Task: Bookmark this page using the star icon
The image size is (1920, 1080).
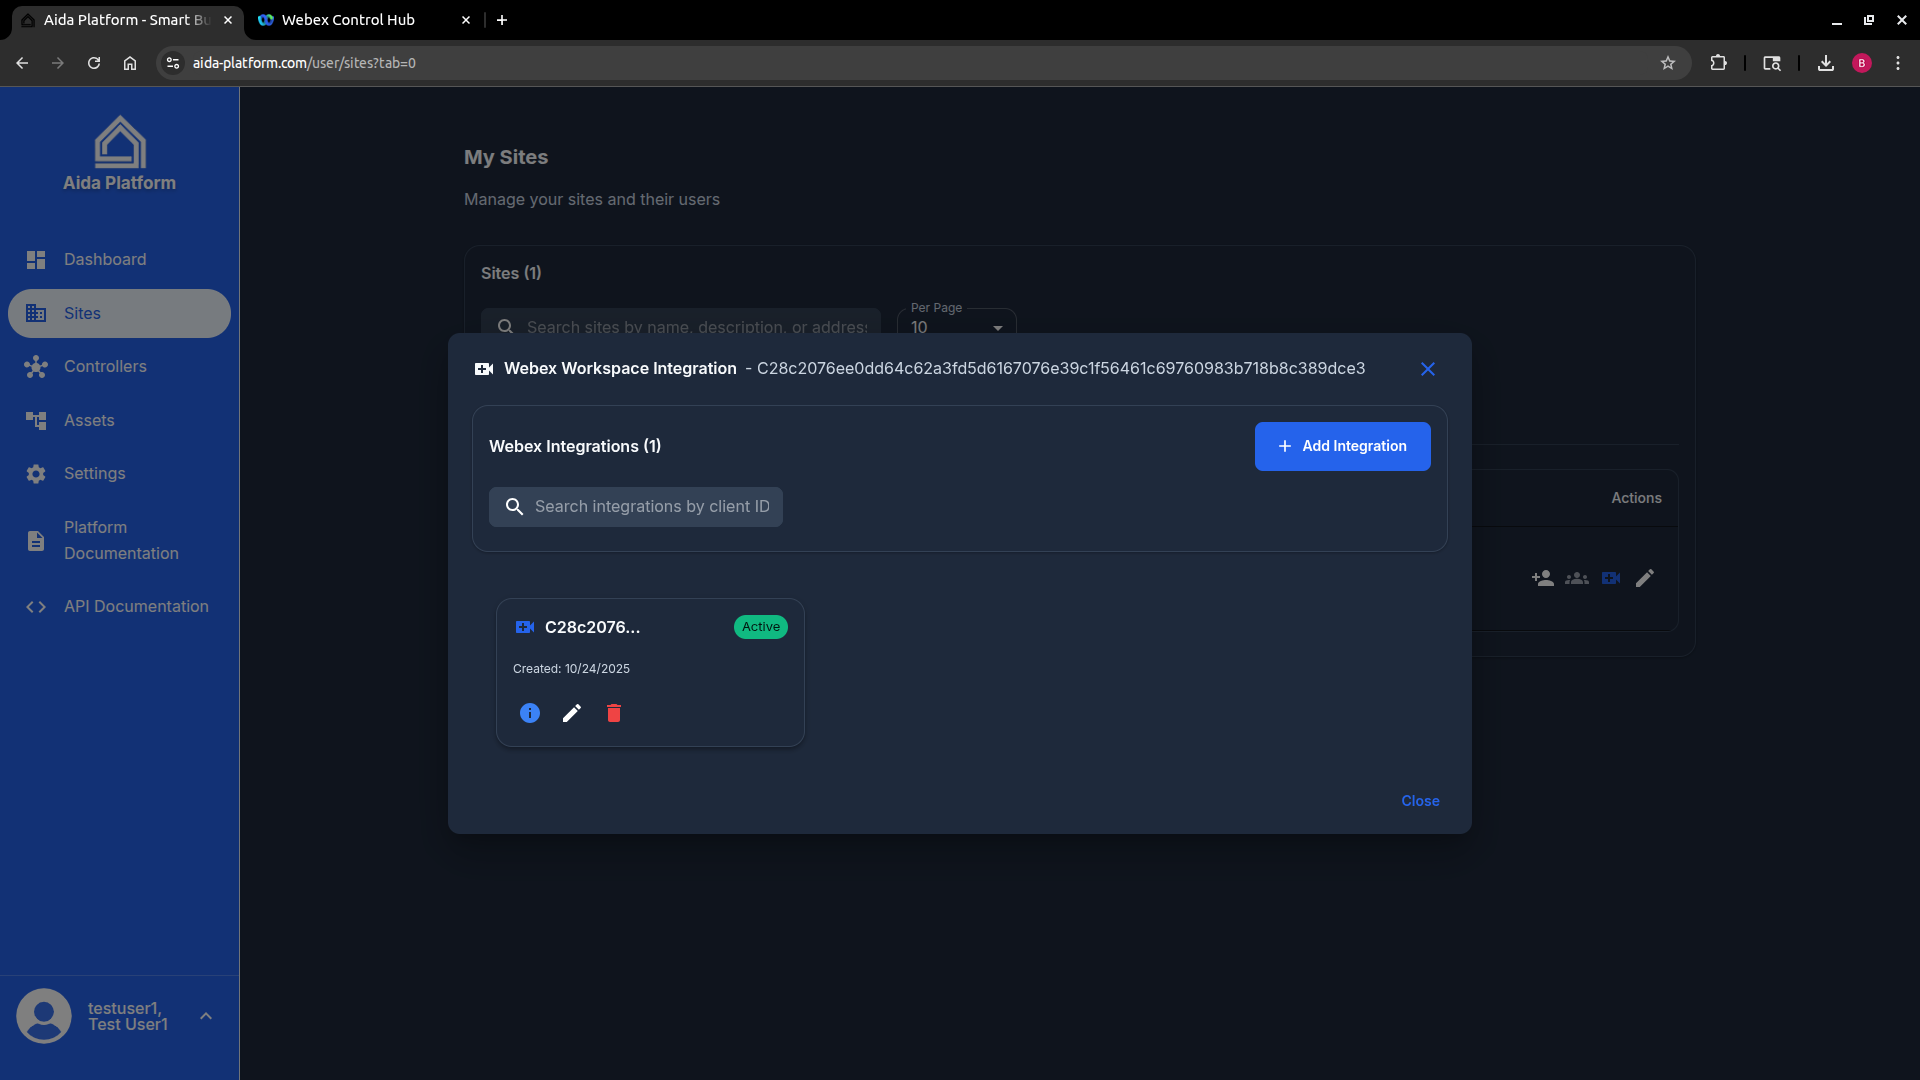Action: click(x=1668, y=62)
